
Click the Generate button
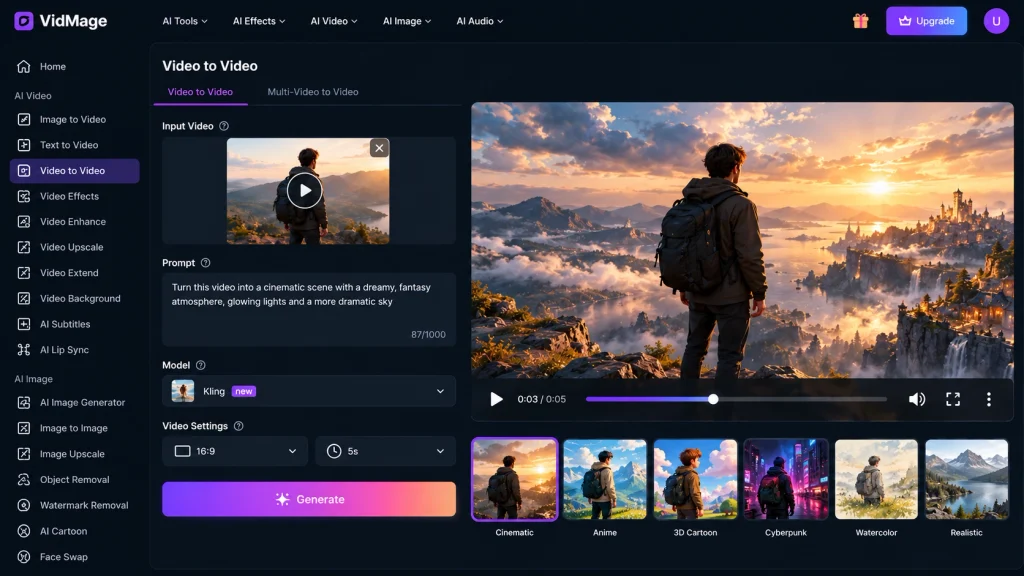309,499
